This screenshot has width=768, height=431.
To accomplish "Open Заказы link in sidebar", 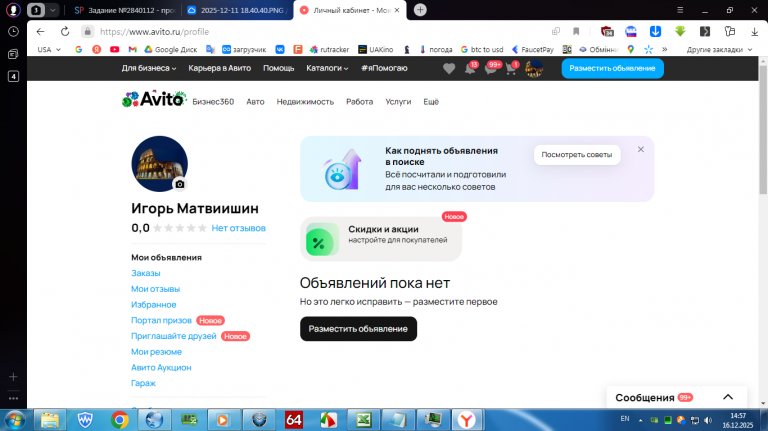I will click(145, 273).
